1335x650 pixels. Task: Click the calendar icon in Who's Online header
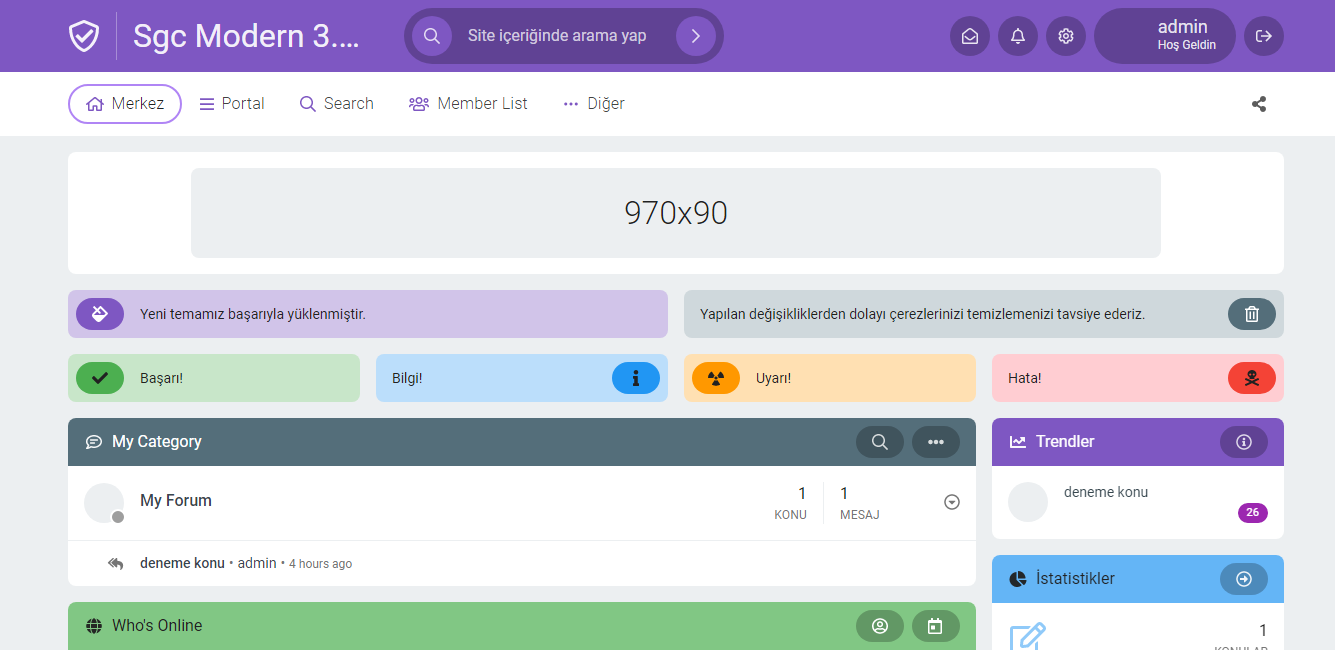point(935,626)
